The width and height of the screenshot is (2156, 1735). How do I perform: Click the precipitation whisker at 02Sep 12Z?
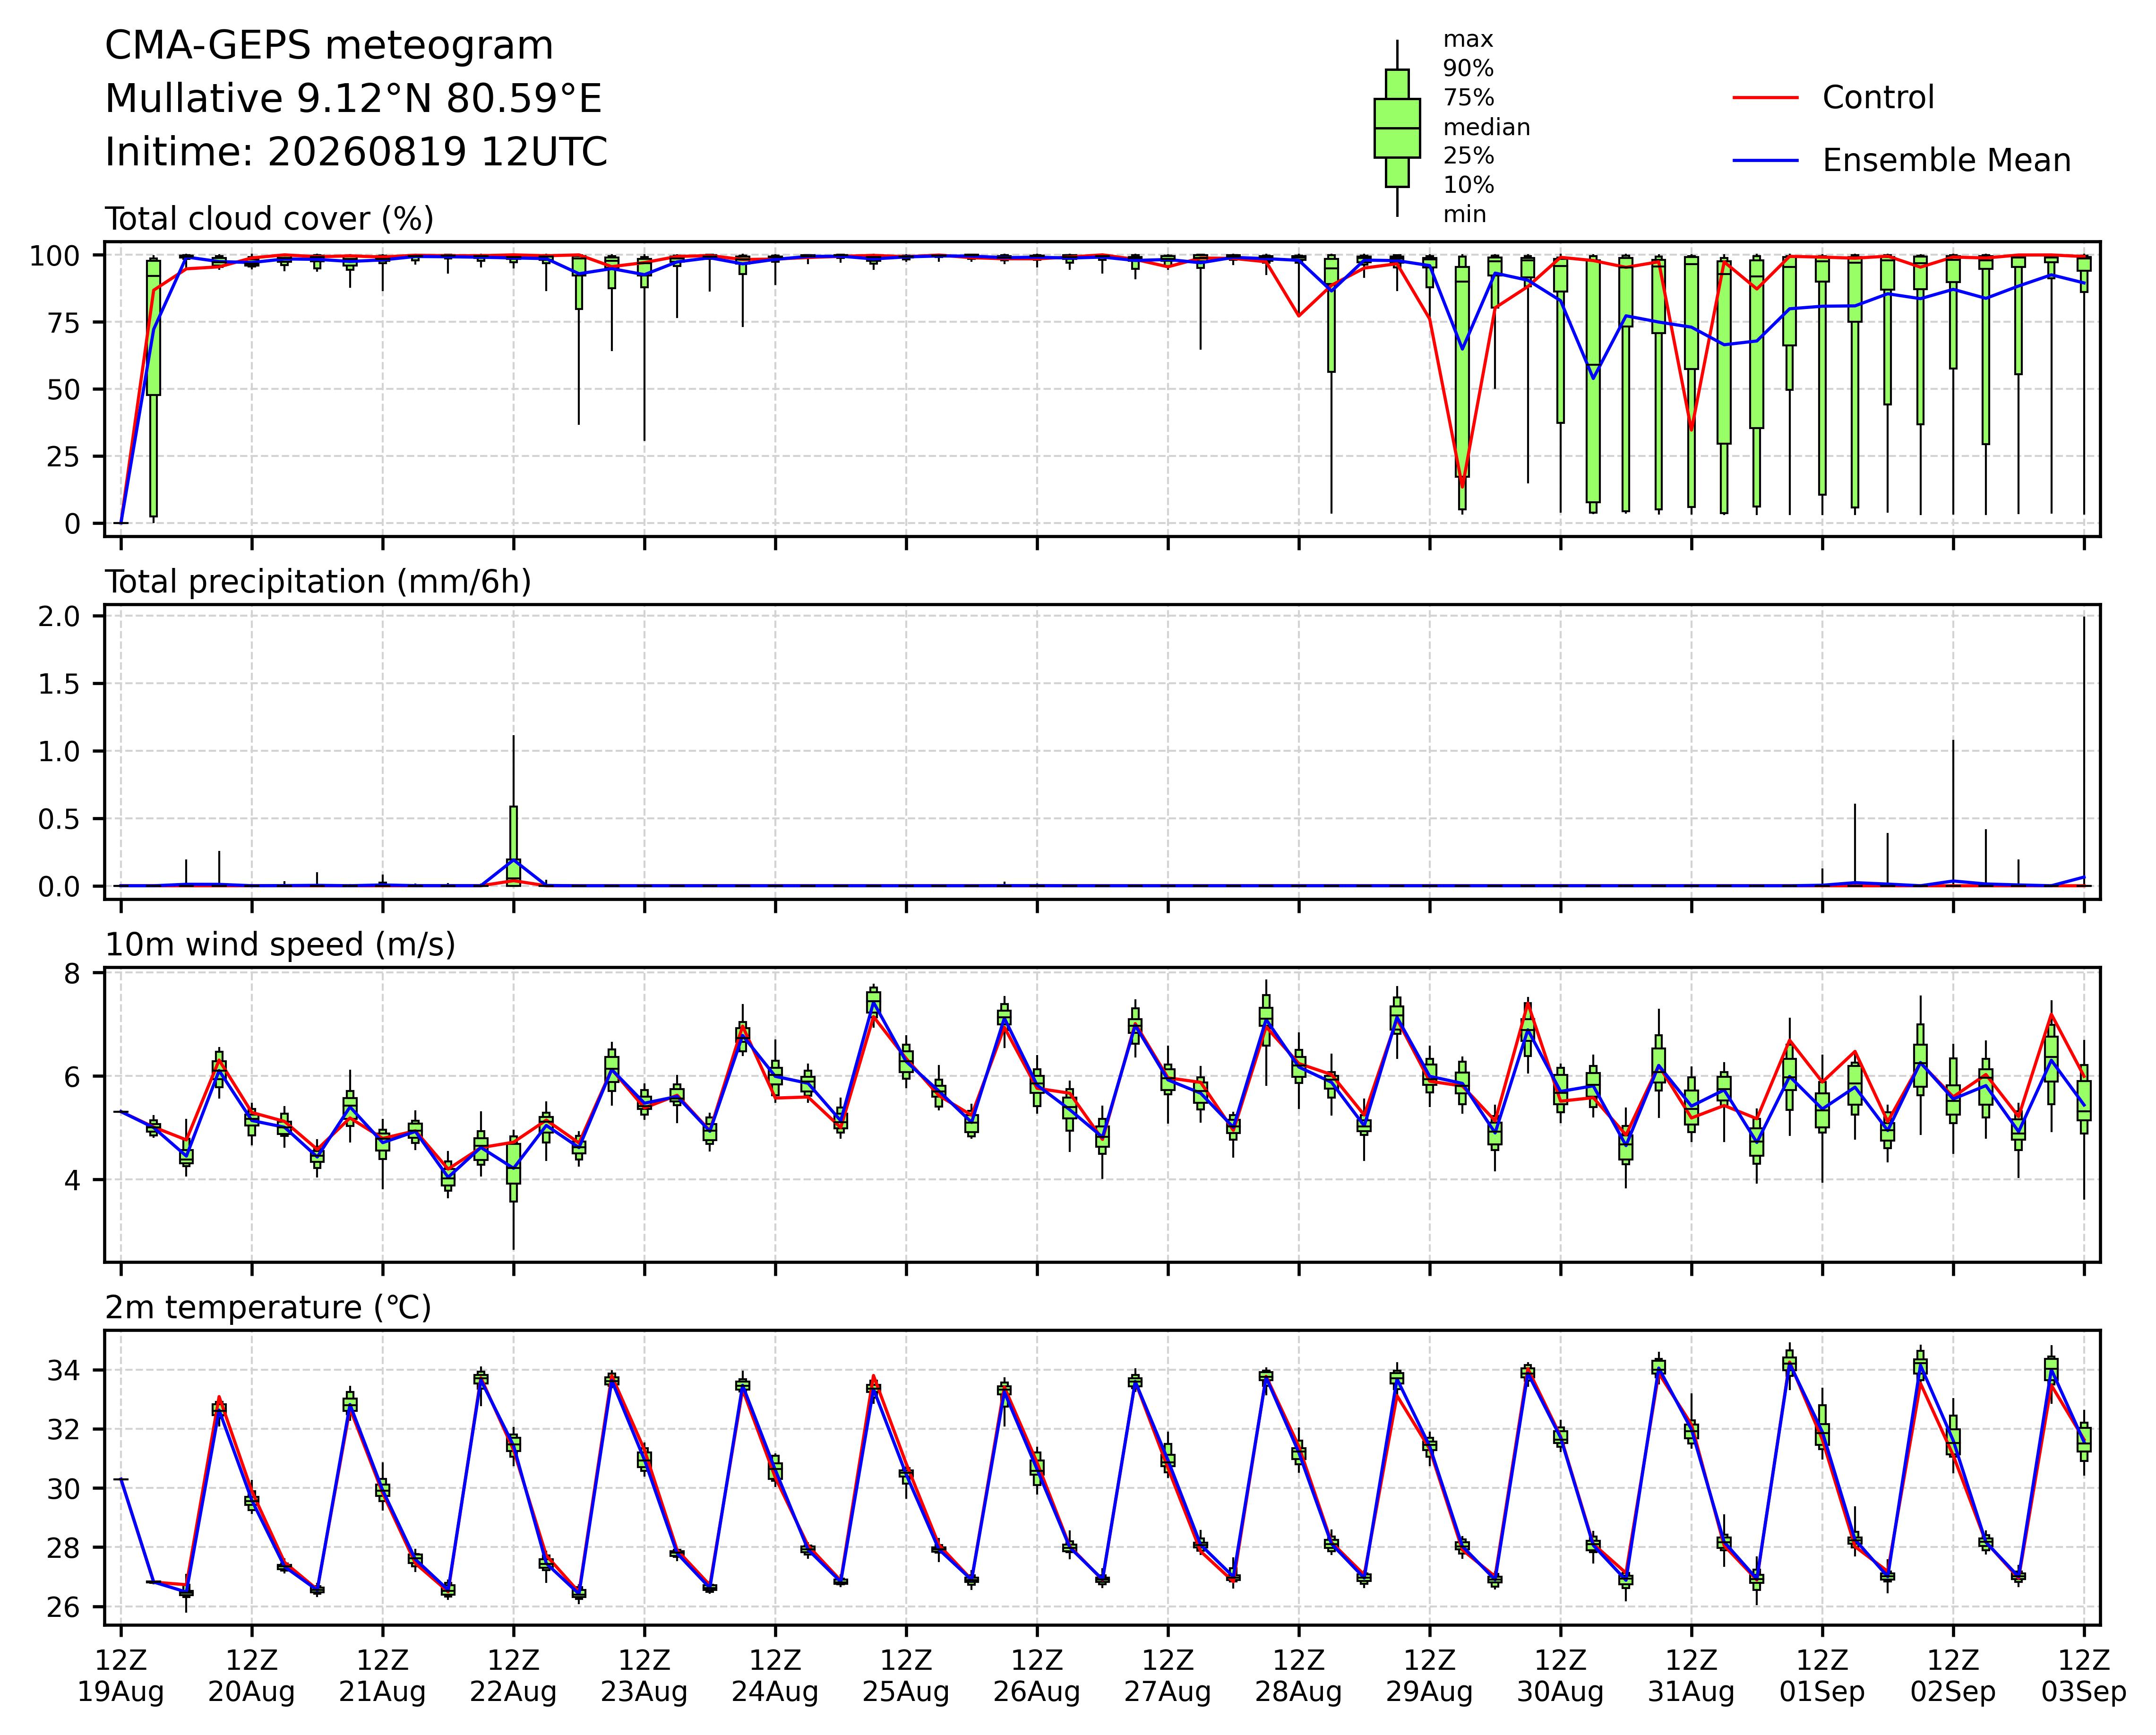(x=1953, y=812)
